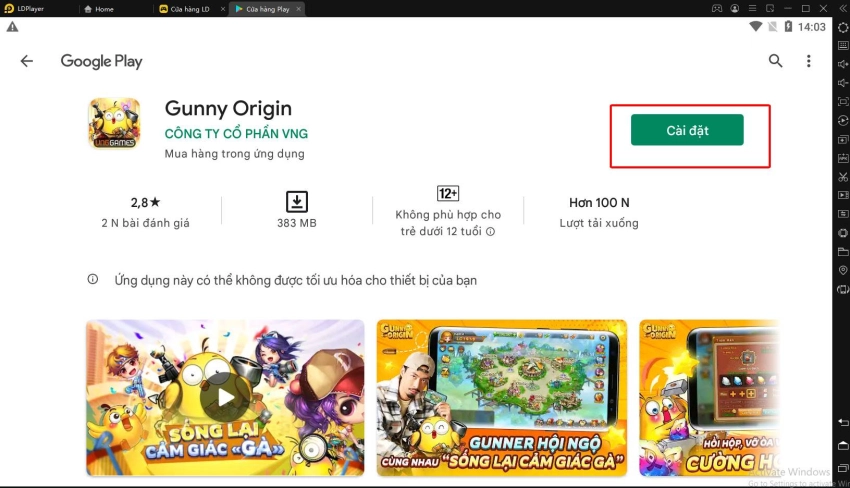Take screenshot with scissors icon
The image size is (850, 488).
pyautogui.click(x=843, y=177)
